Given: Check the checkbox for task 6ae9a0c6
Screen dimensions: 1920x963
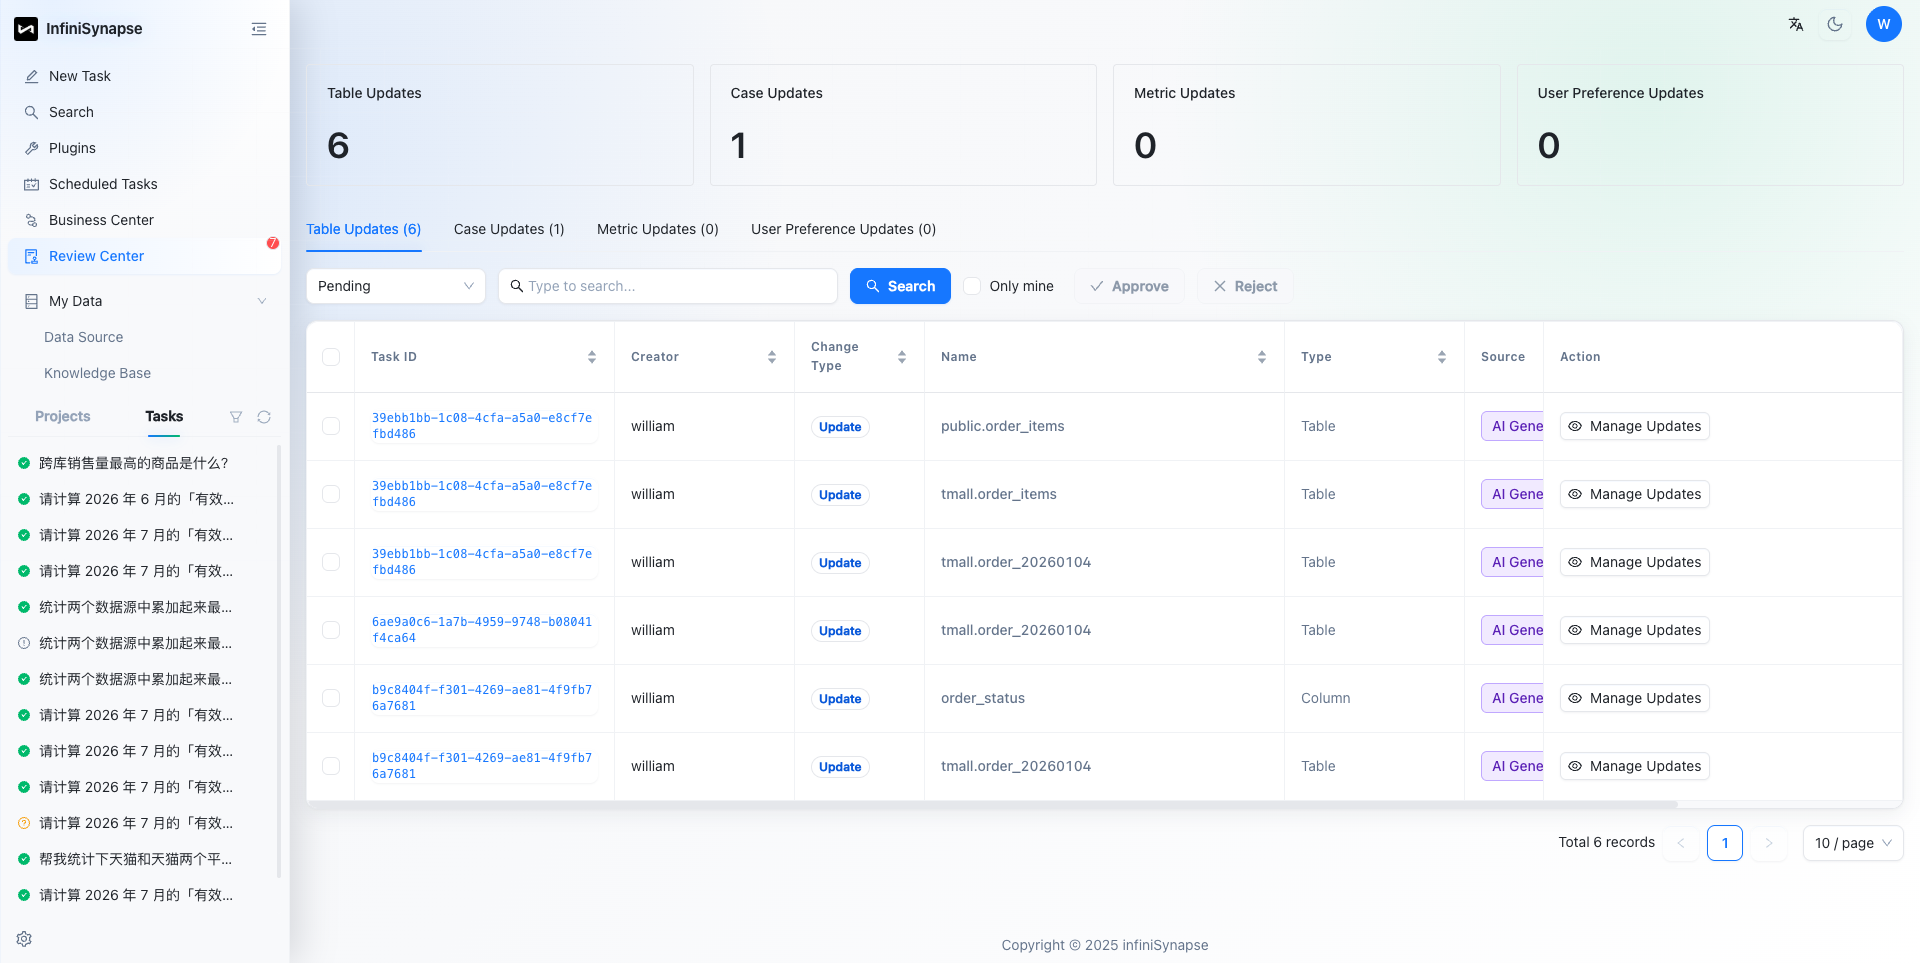Looking at the screenshot, I should point(331,630).
